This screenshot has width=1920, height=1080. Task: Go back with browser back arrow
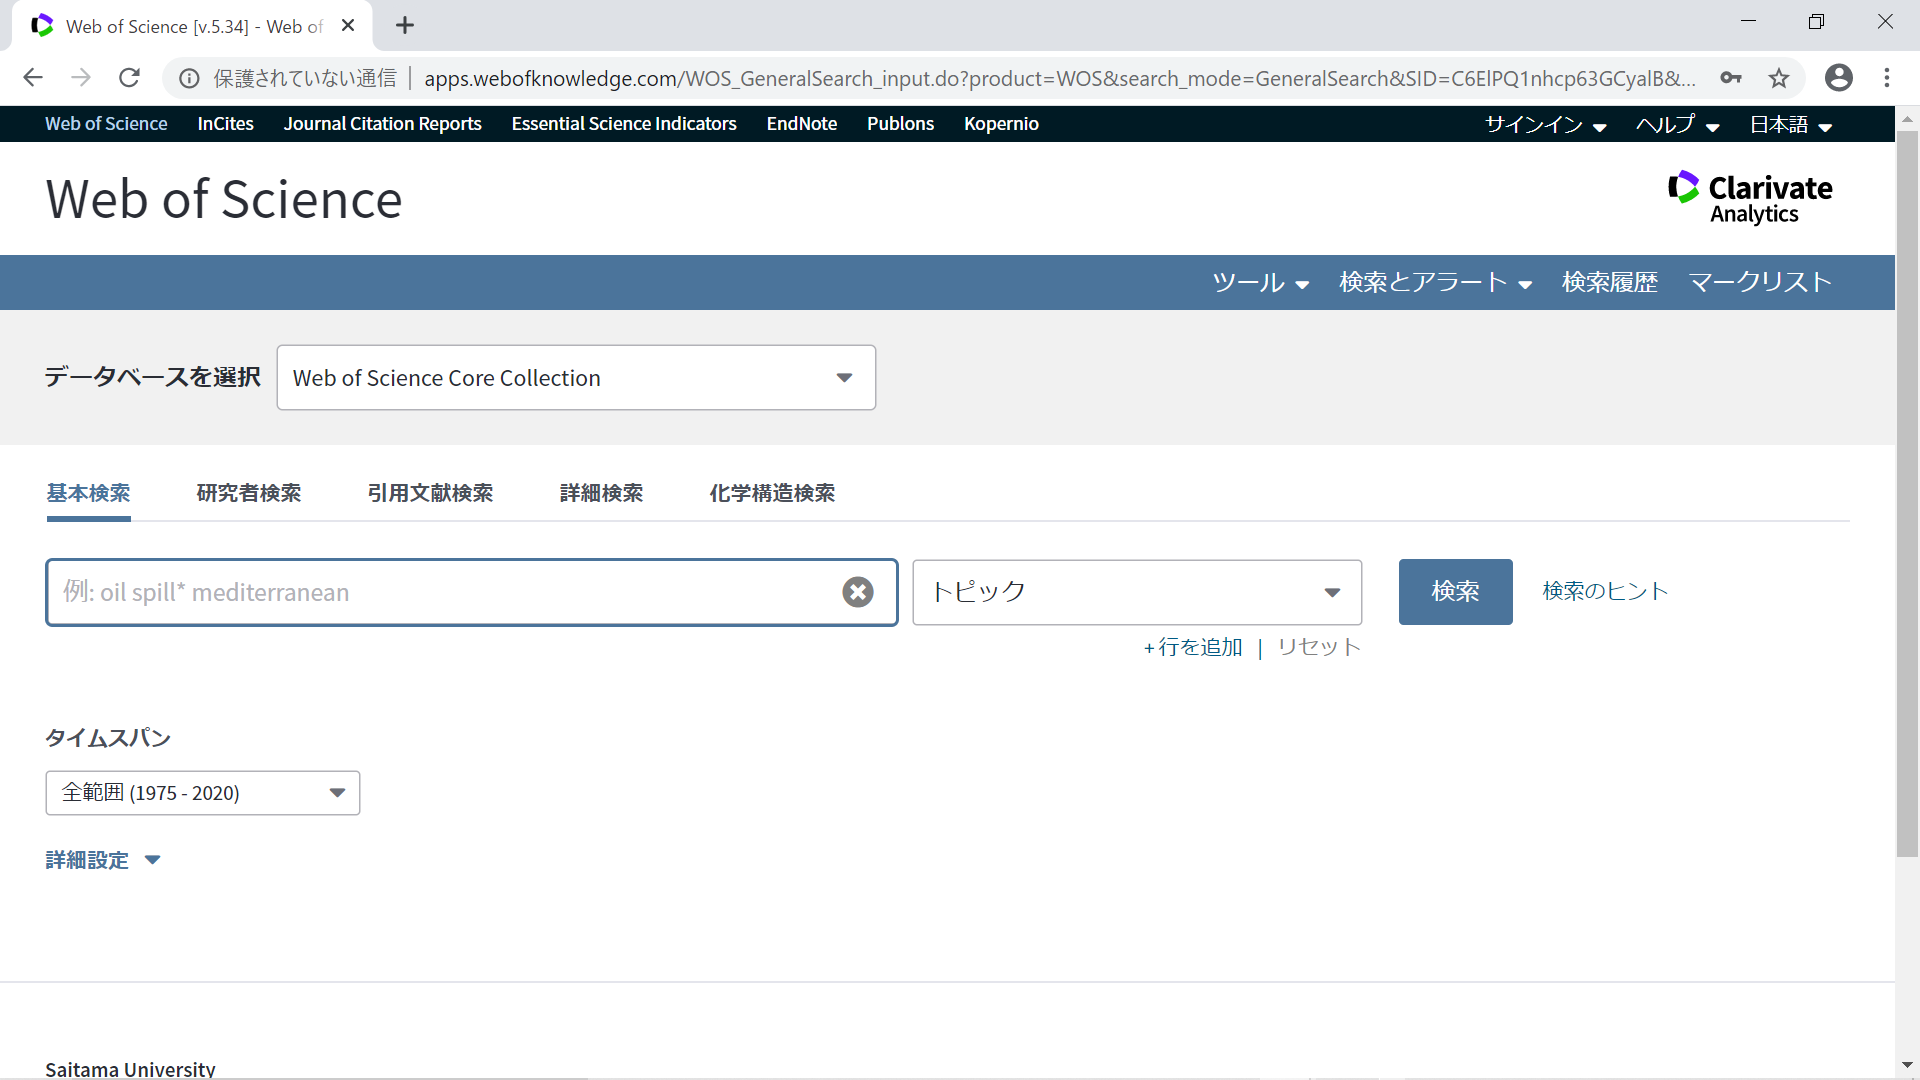click(33, 78)
